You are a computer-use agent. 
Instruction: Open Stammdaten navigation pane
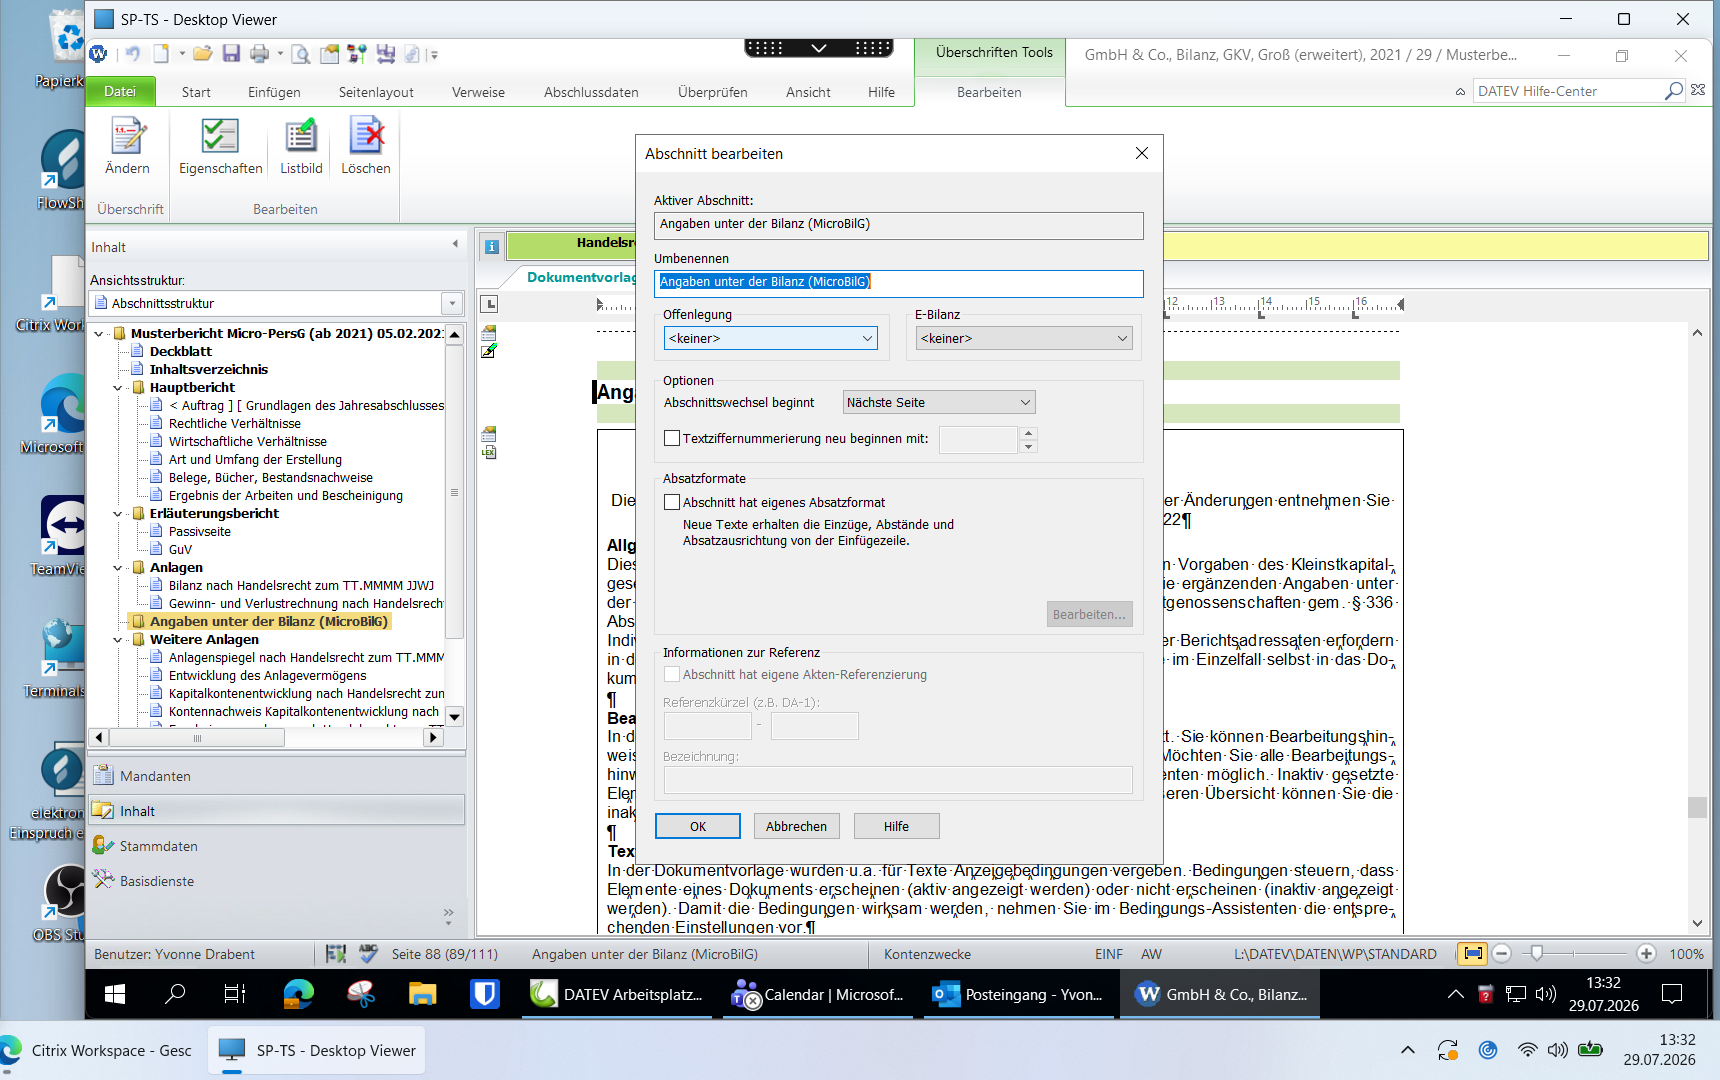pyautogui.click(x=276, y=846)
